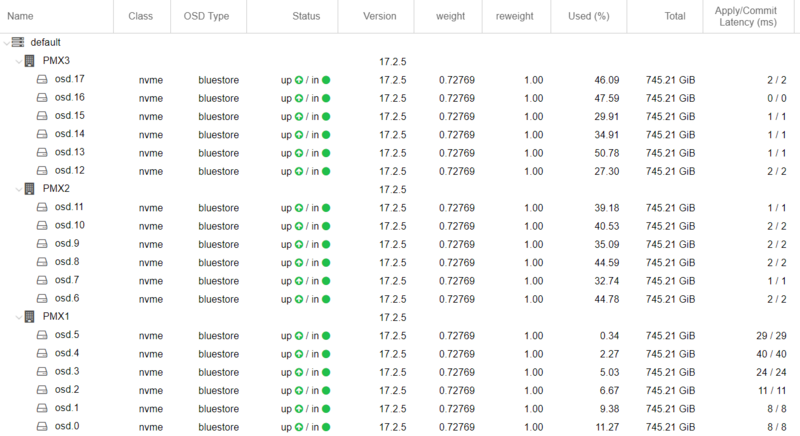Click the osd.12 disk icon
This screenshot has height=436, width=800.
42,171
